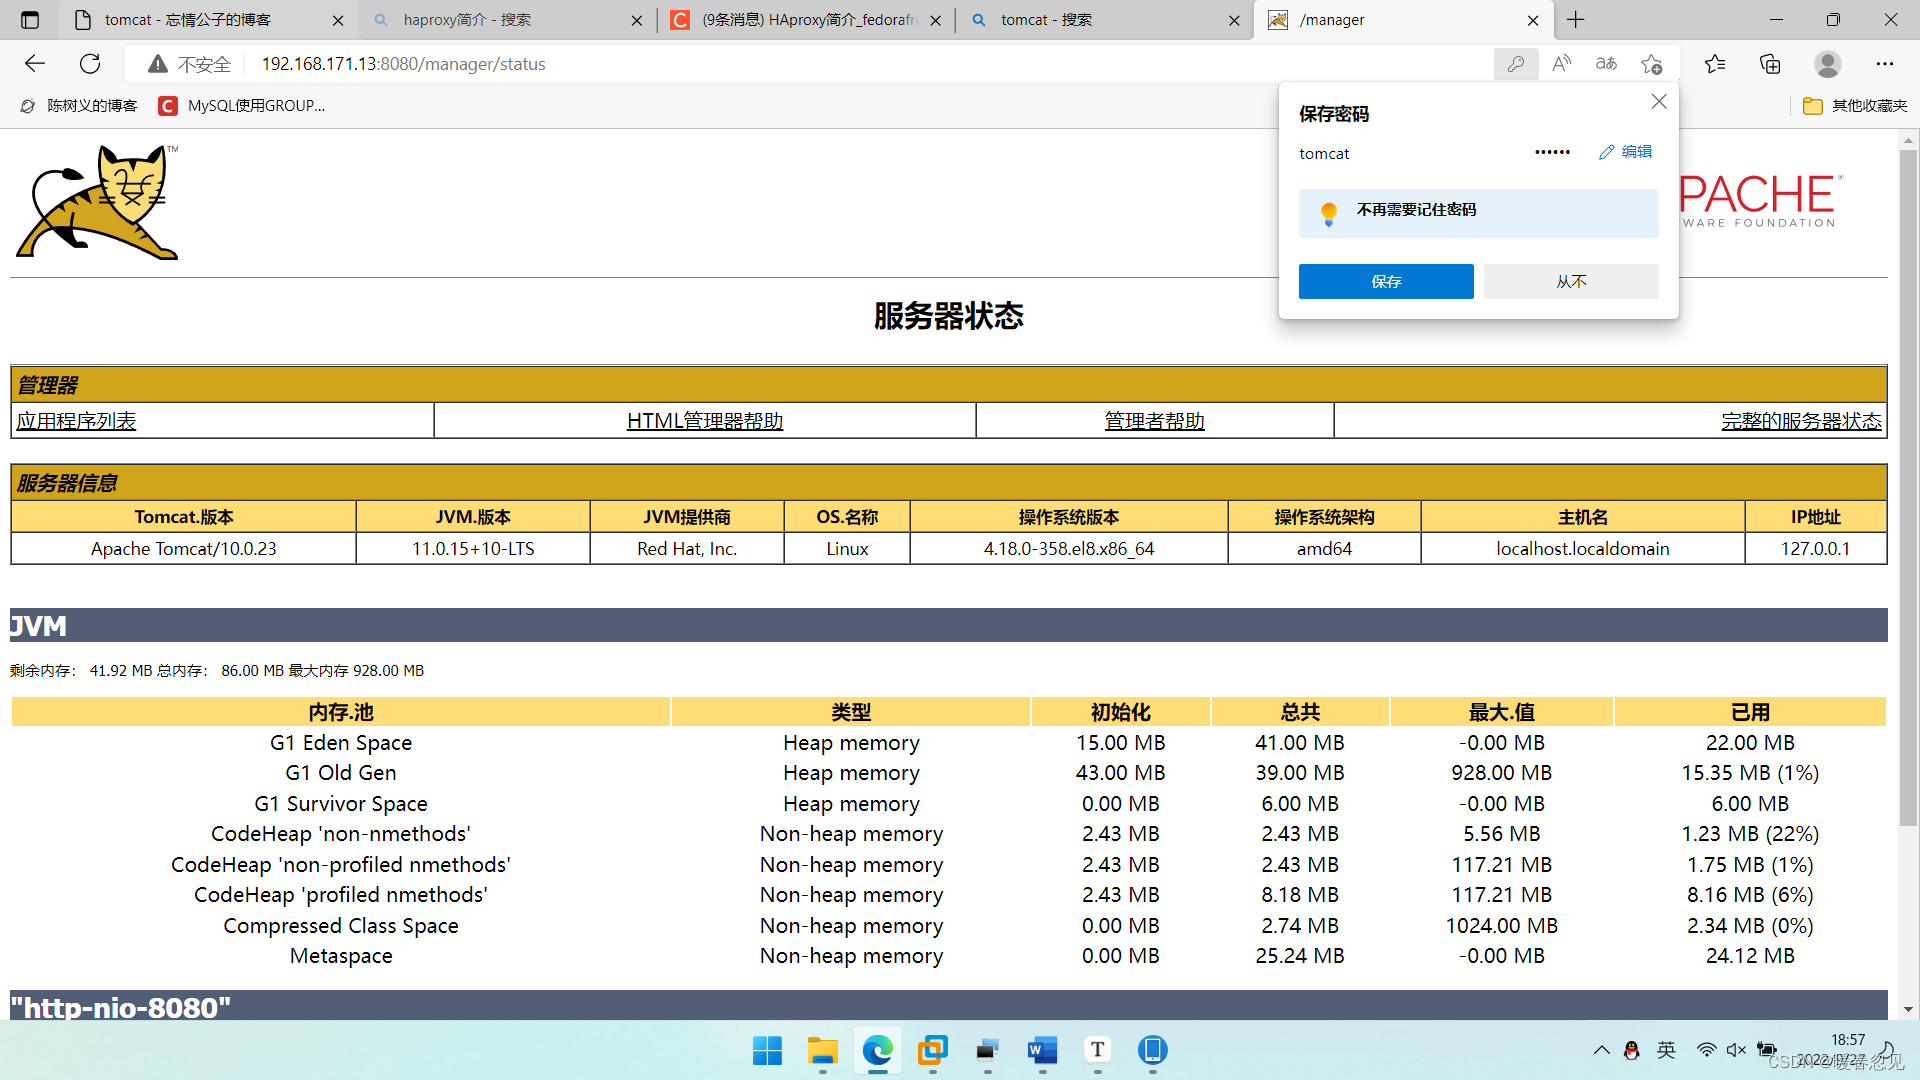Click the localhost.localdomain hostname cell
This screenshot has height=1080, width=1920.
pyautogui.click(x=1582, y=549)
